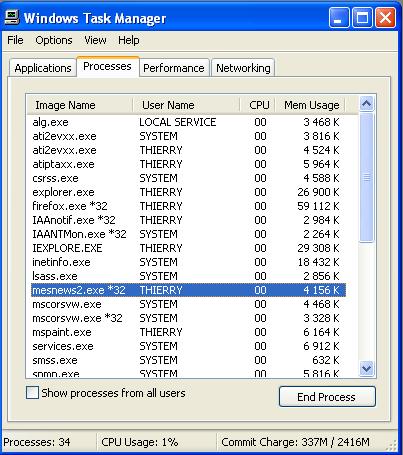Select the services.exe process
This screenshot has width=403, height=455.
[188, 346]
